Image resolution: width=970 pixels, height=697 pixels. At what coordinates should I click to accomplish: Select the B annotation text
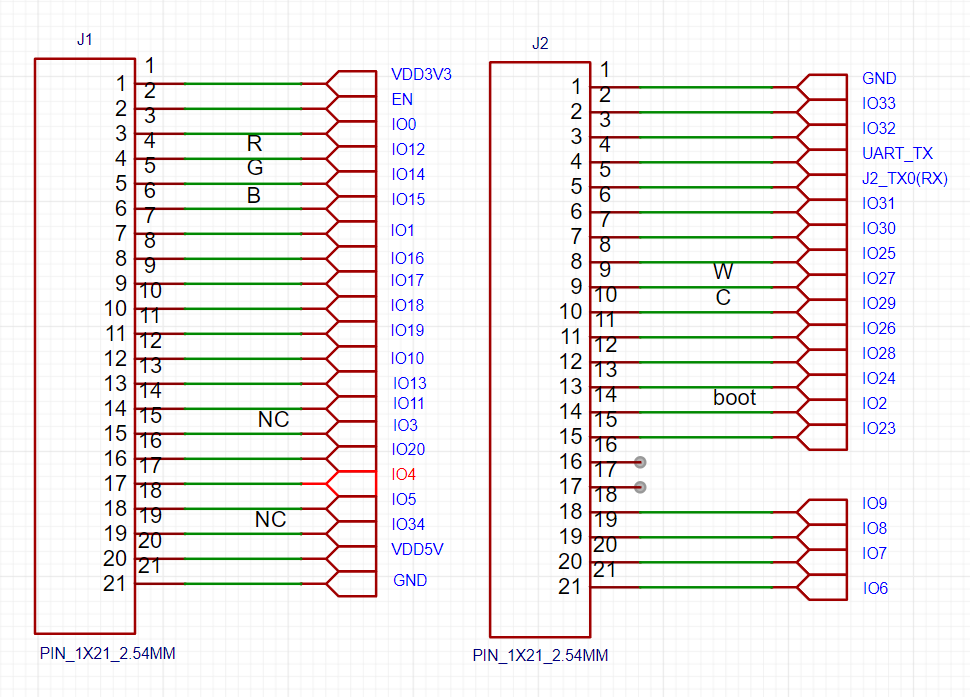click(254, 196)
